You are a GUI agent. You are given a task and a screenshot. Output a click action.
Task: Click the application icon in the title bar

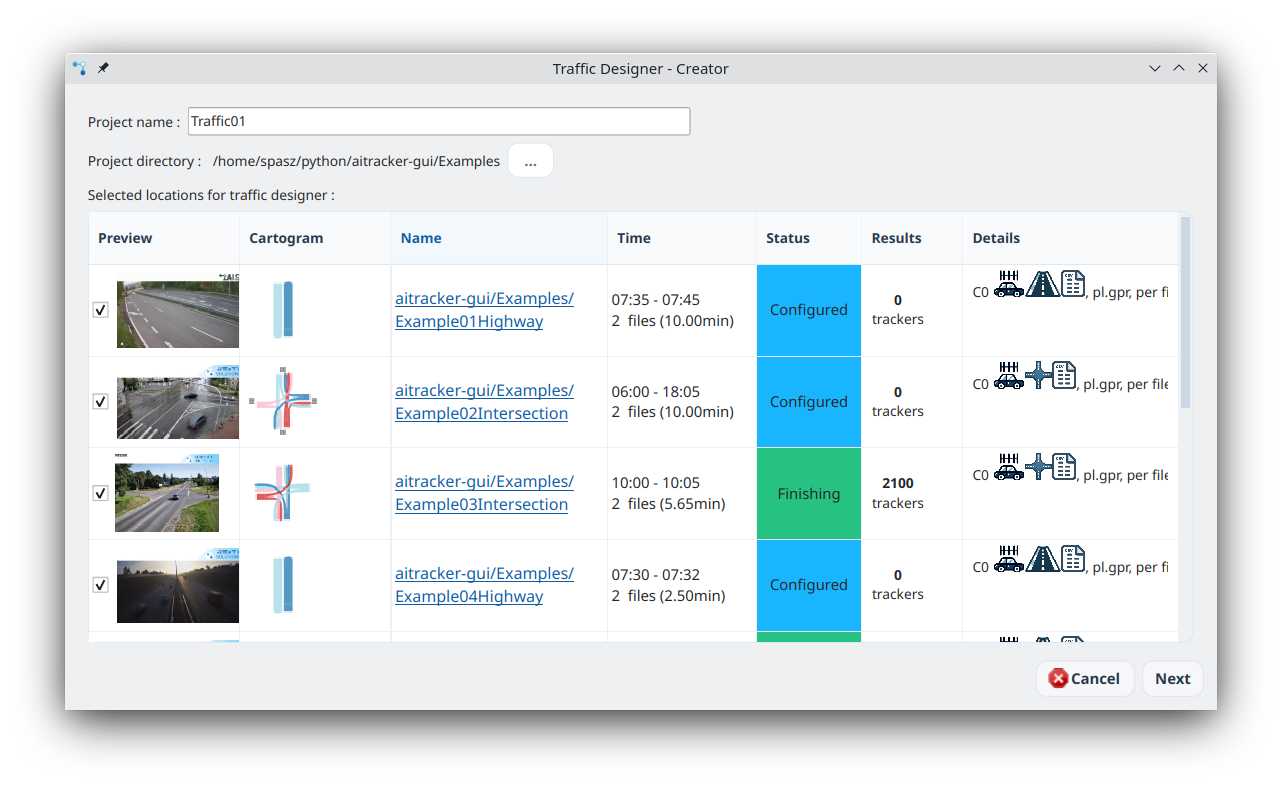(80, 68)
